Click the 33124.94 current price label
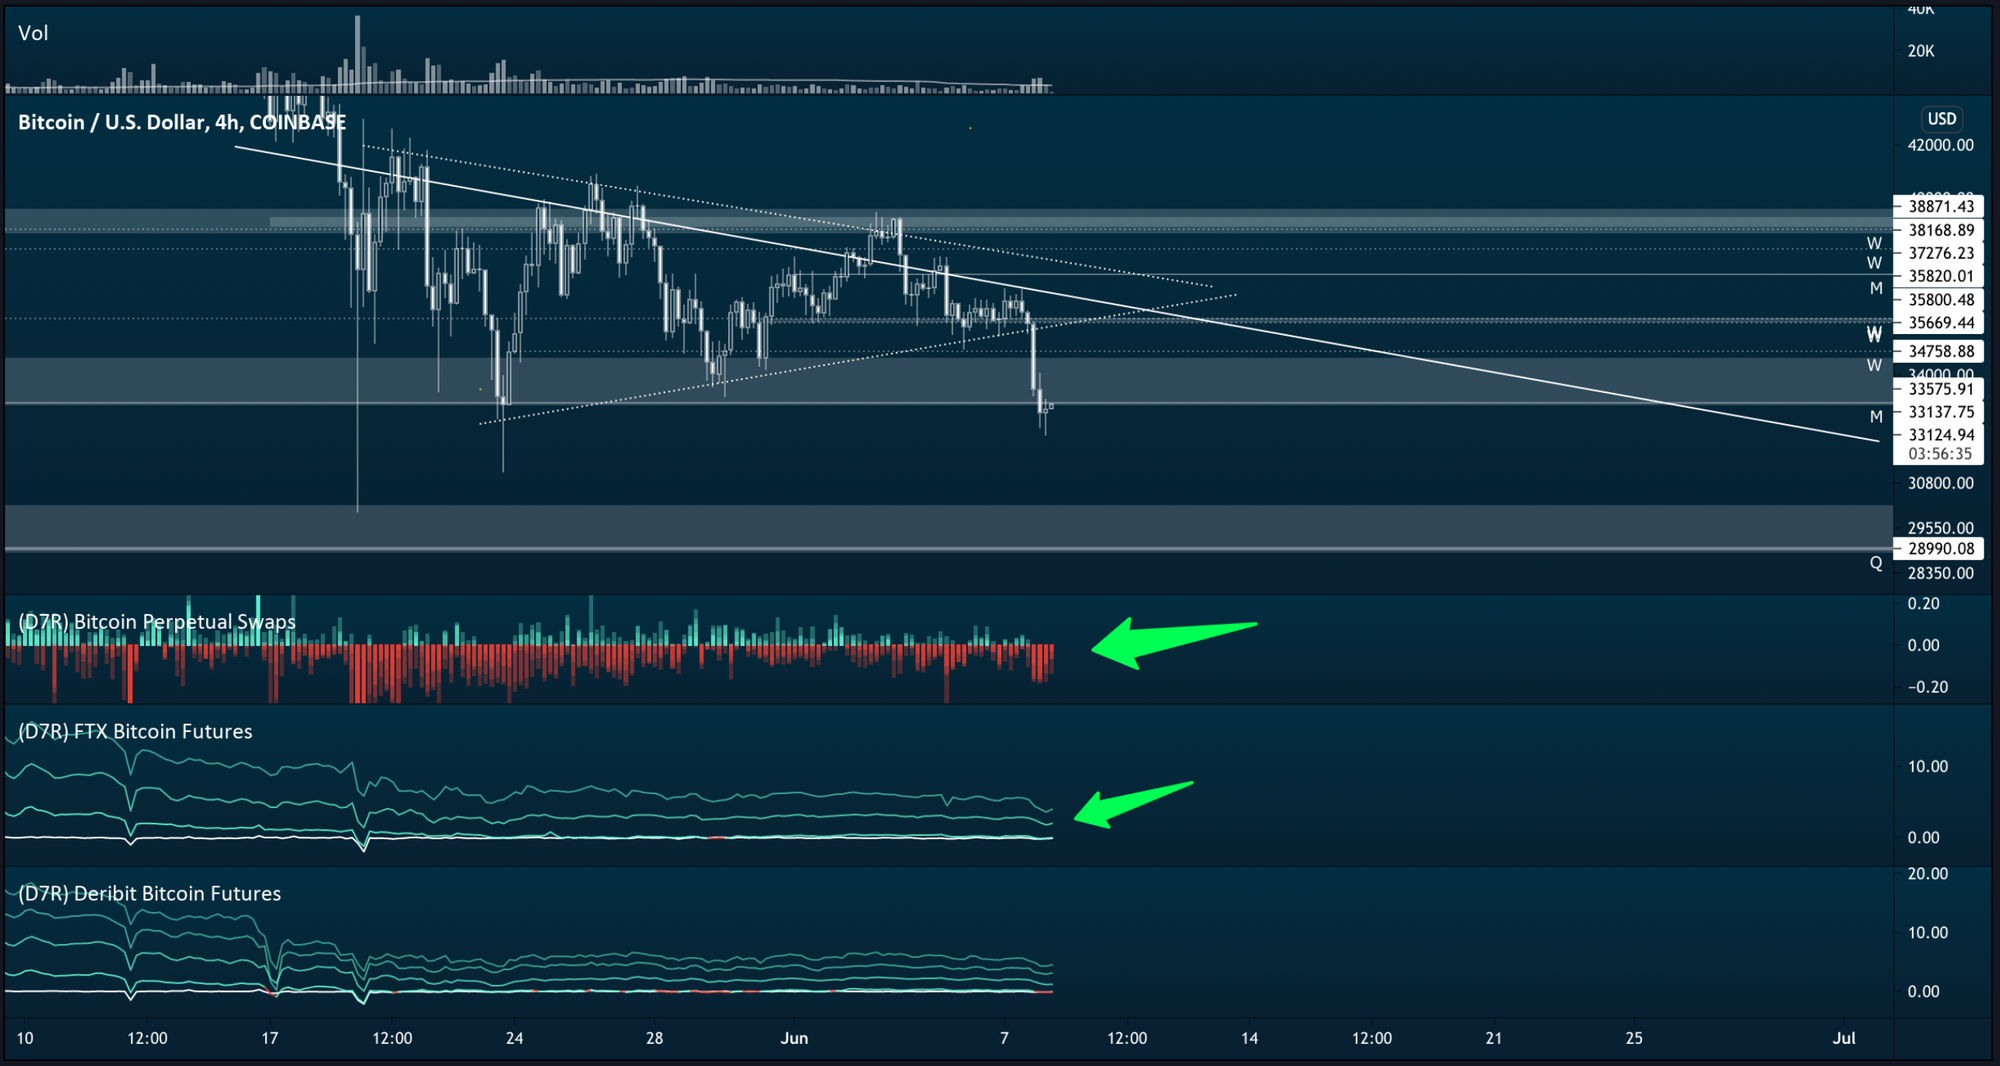 click(1940, 435)
